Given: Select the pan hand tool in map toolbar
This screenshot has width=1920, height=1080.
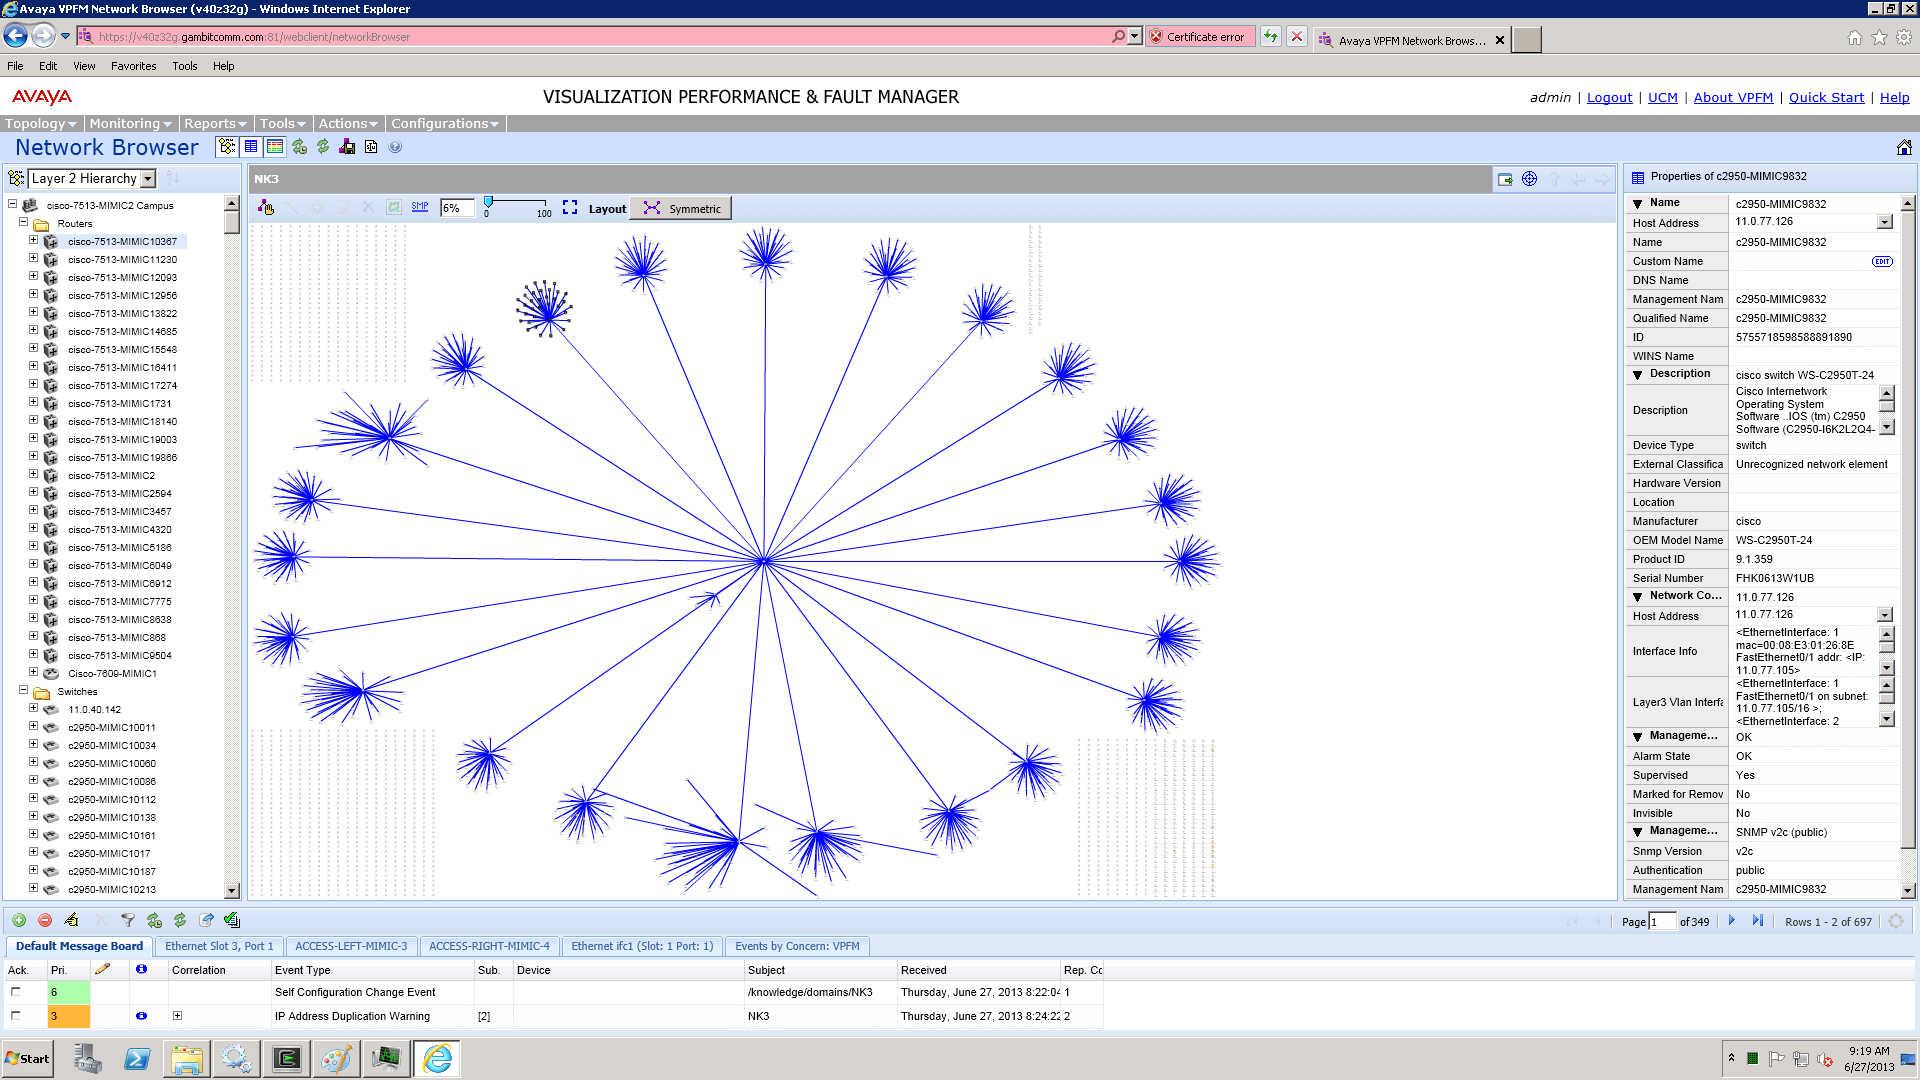Looking at the screenshot, I should click(x=266, y=207).
